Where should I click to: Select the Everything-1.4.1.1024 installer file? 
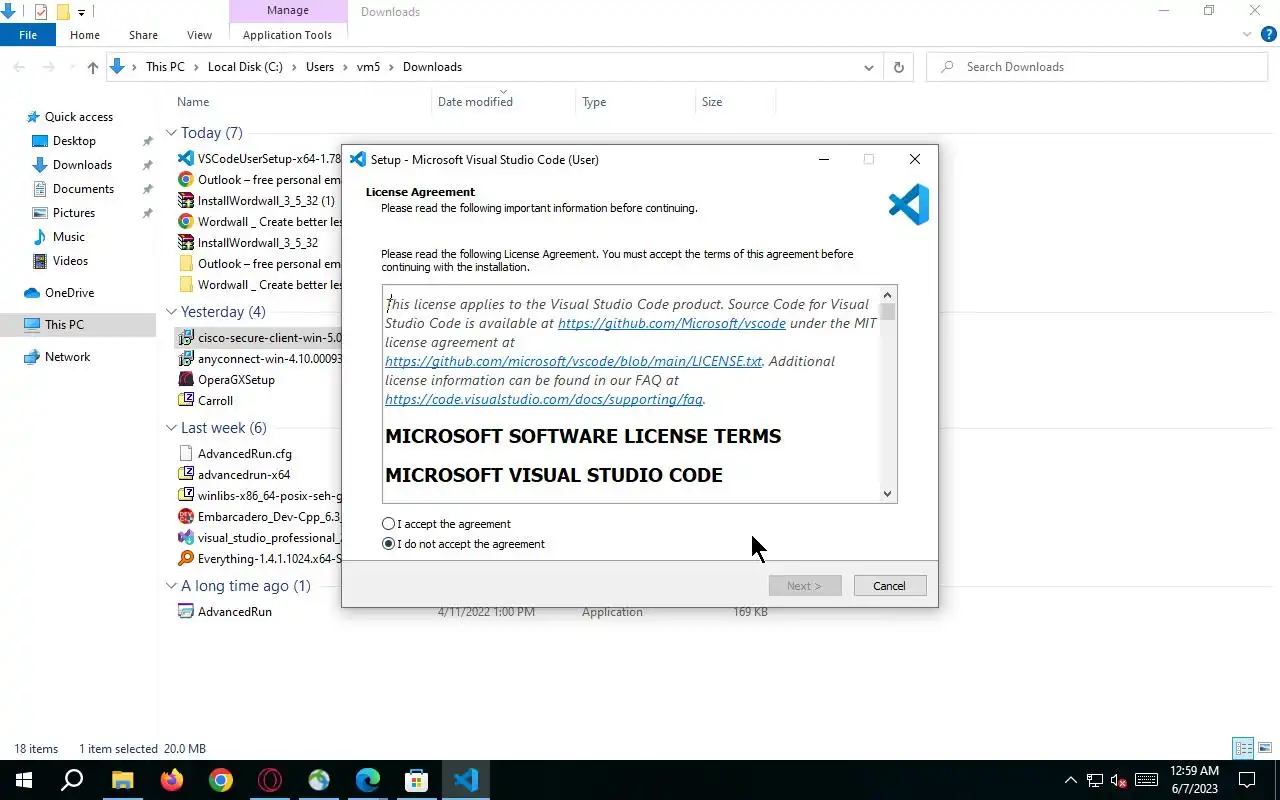click(259, 559)
